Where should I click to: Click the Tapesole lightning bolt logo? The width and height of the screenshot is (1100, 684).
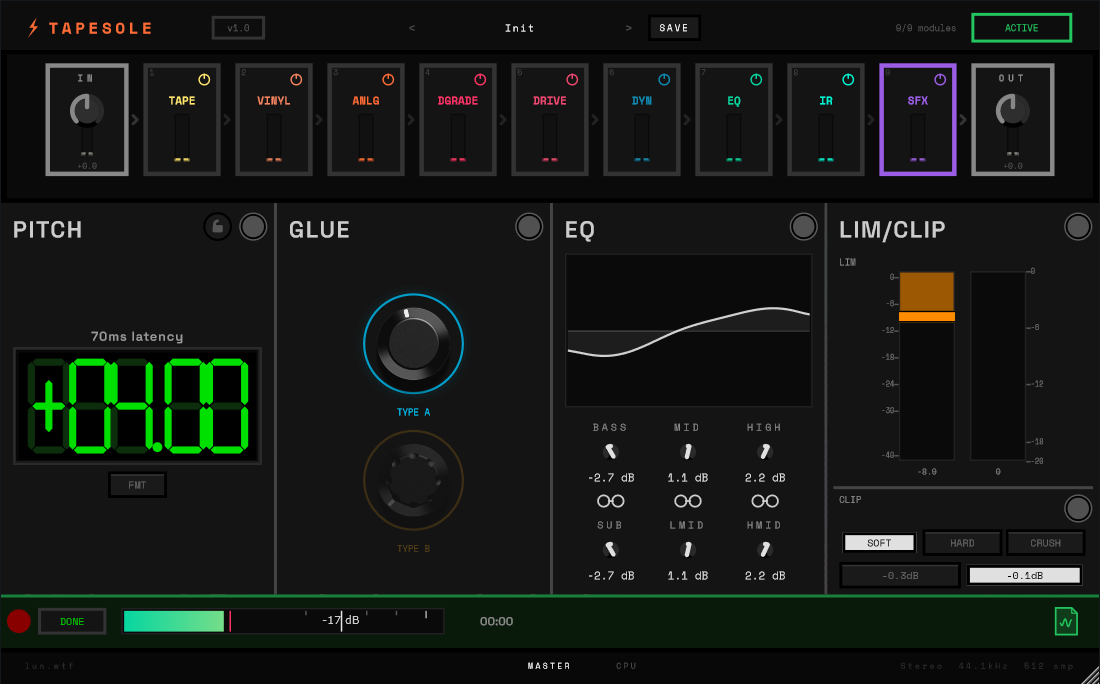click(33, 28)
